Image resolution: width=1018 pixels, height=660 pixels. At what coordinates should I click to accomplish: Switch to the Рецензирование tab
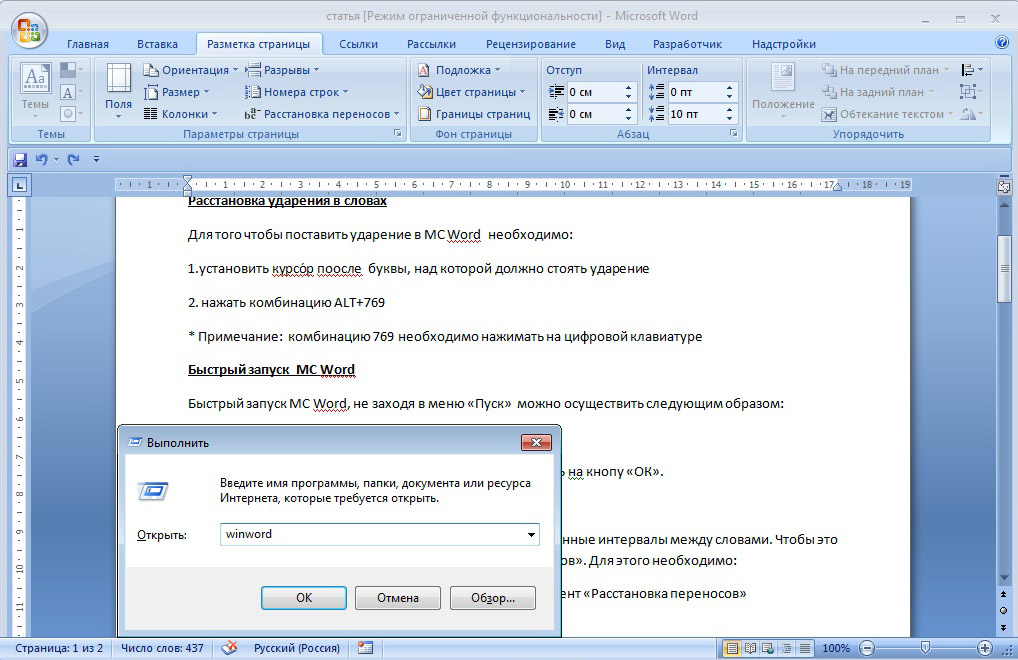(530, 44)
